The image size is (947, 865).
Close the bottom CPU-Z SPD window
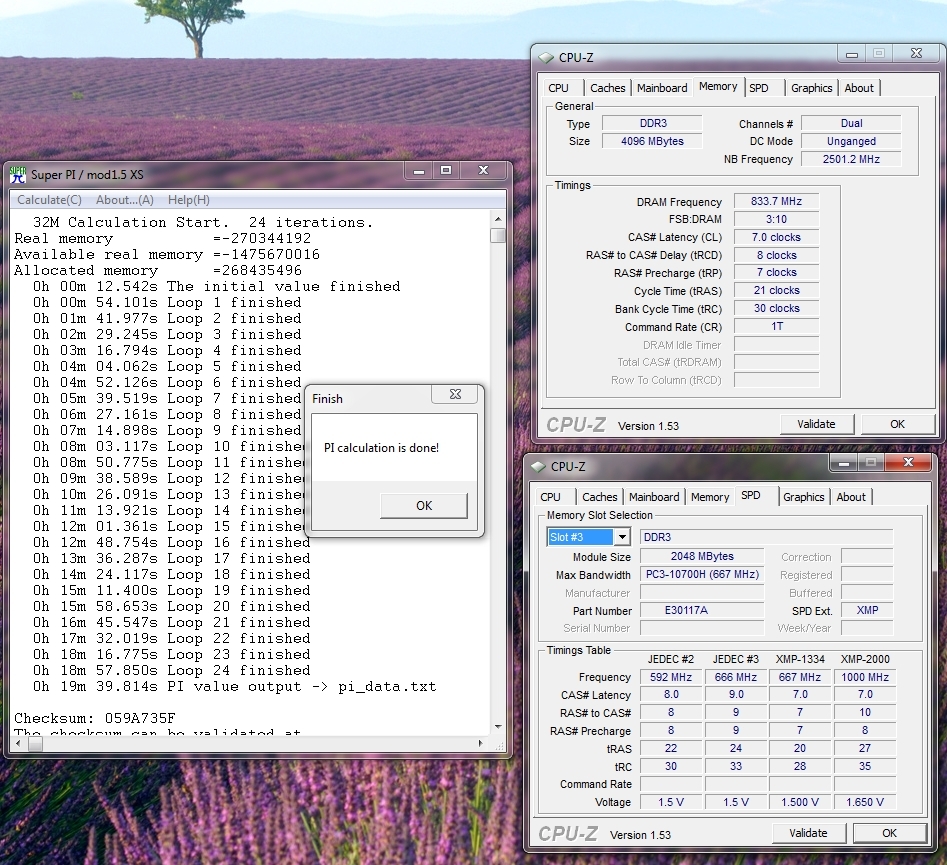coord(909,463)
